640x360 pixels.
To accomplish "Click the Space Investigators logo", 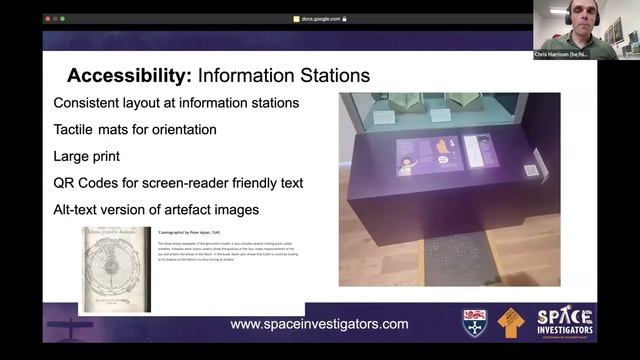I will pos(565,322).
